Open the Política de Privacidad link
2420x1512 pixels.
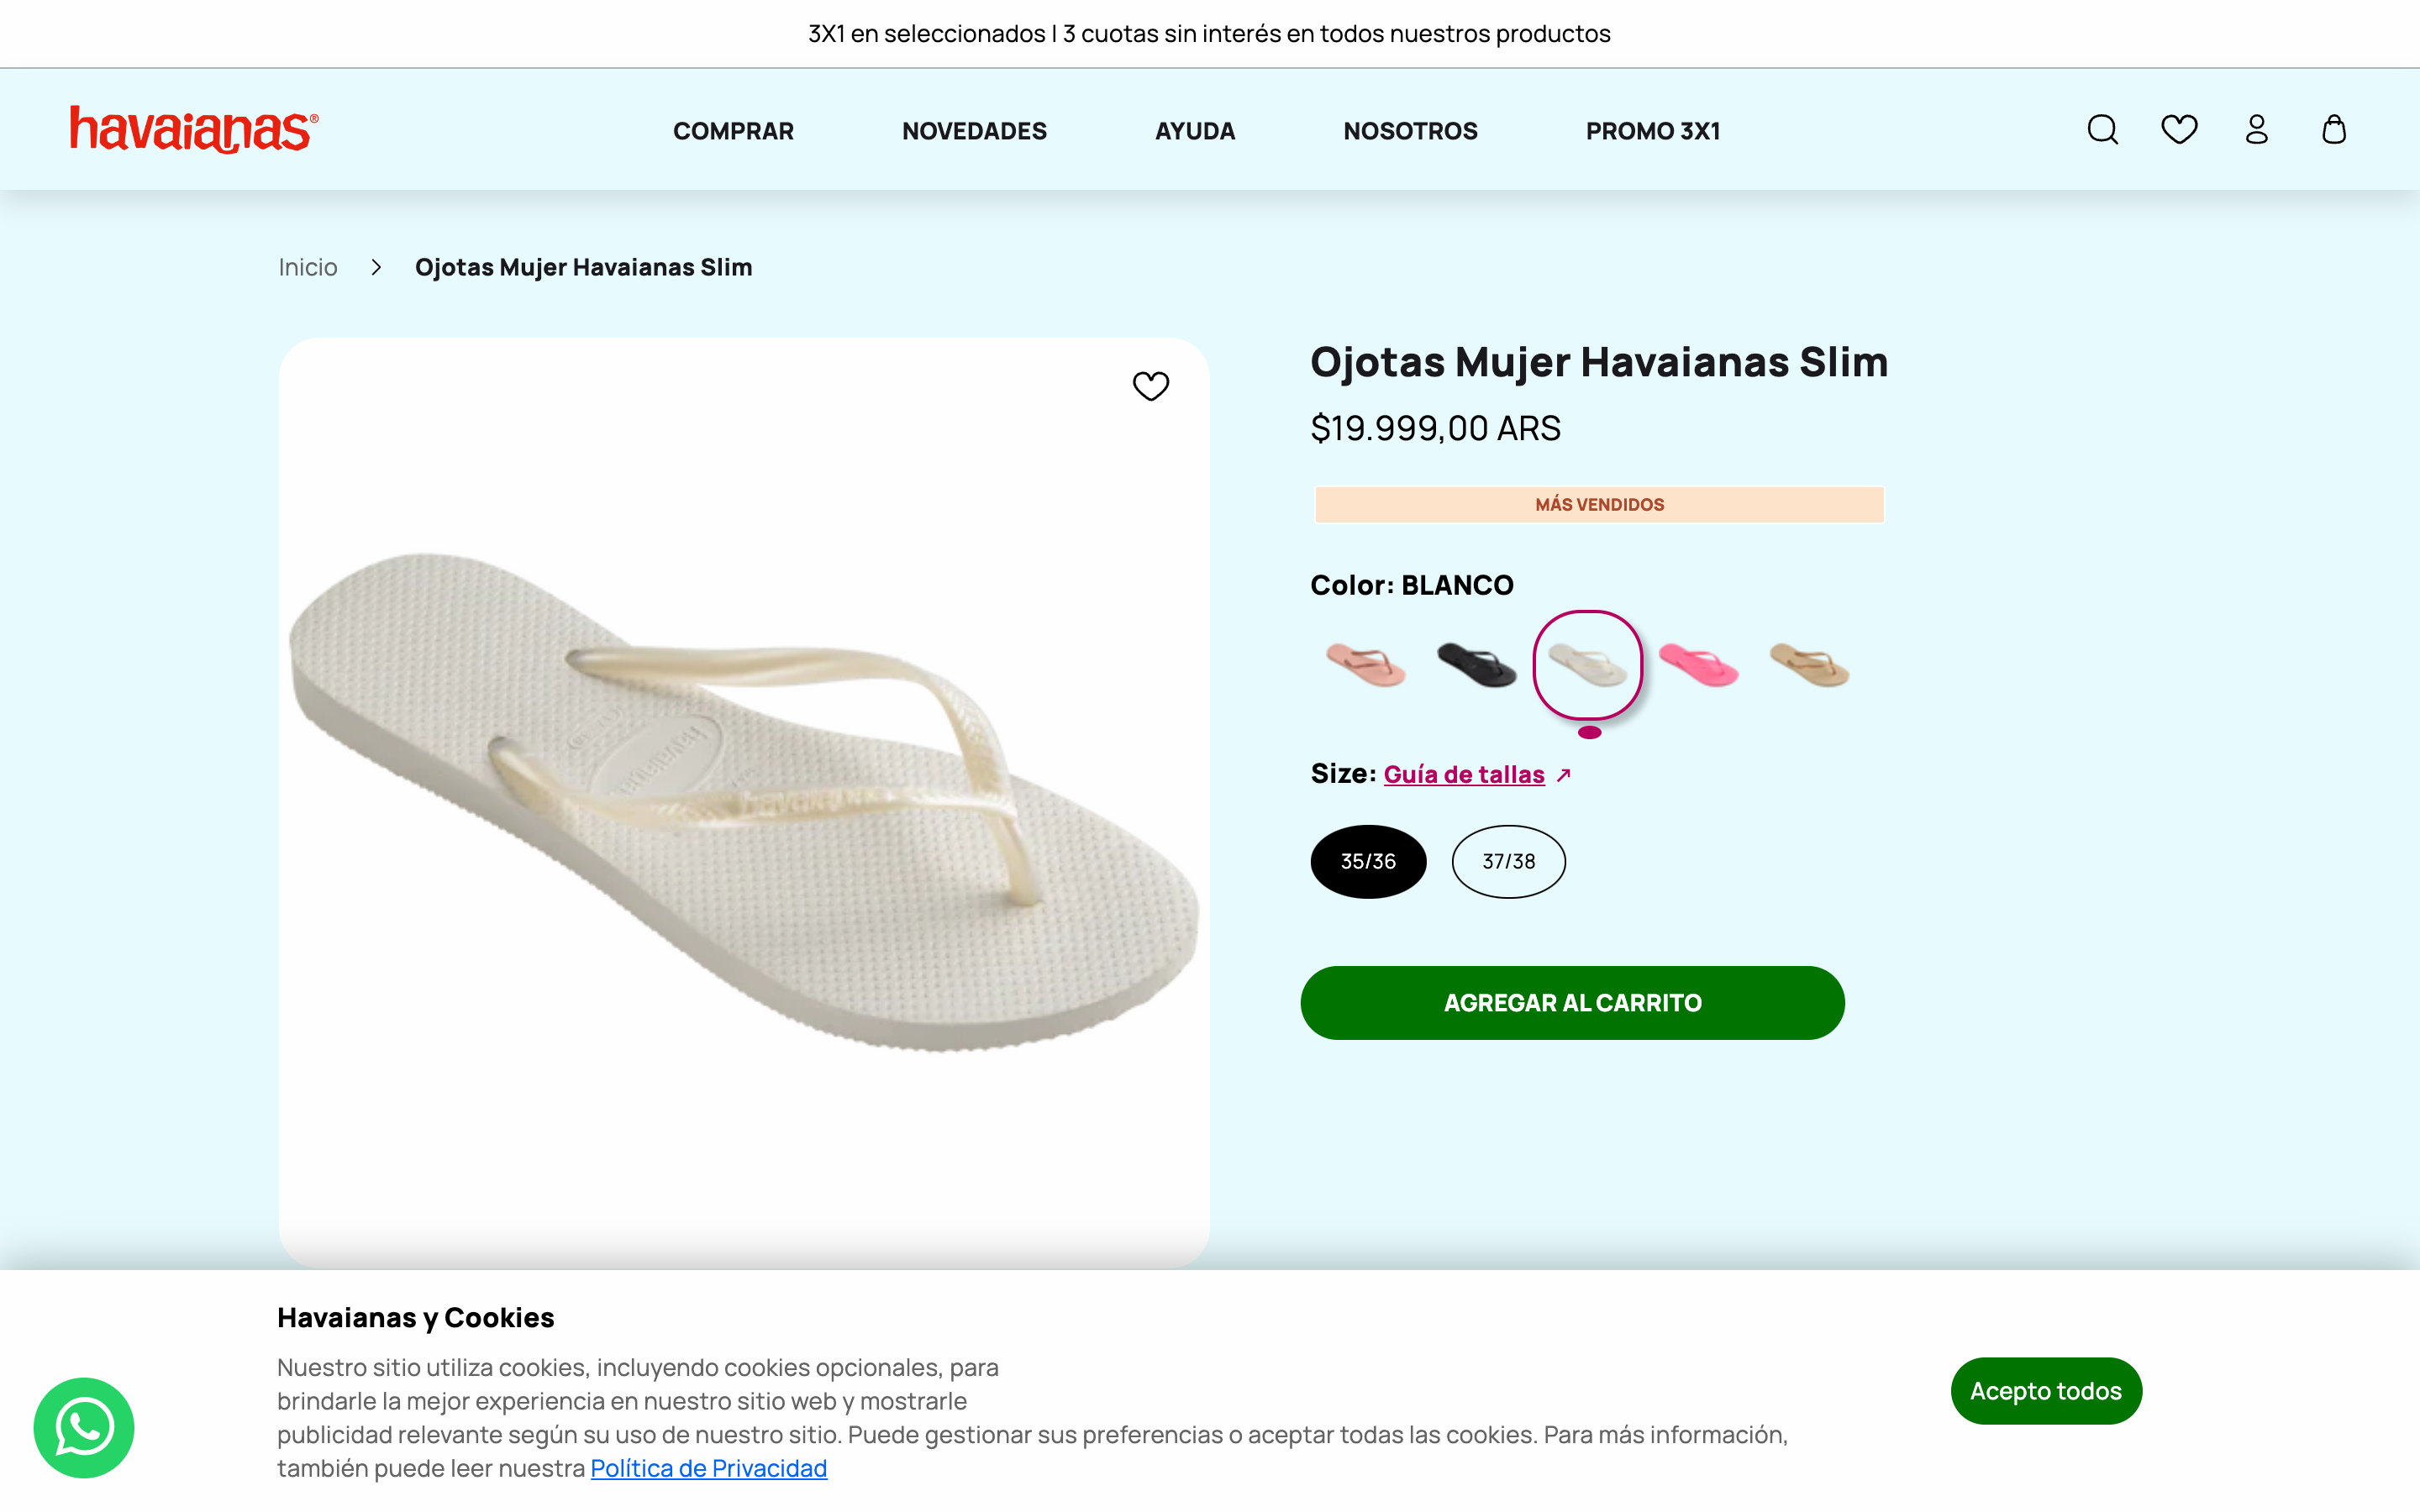(x=708, y=1467)
